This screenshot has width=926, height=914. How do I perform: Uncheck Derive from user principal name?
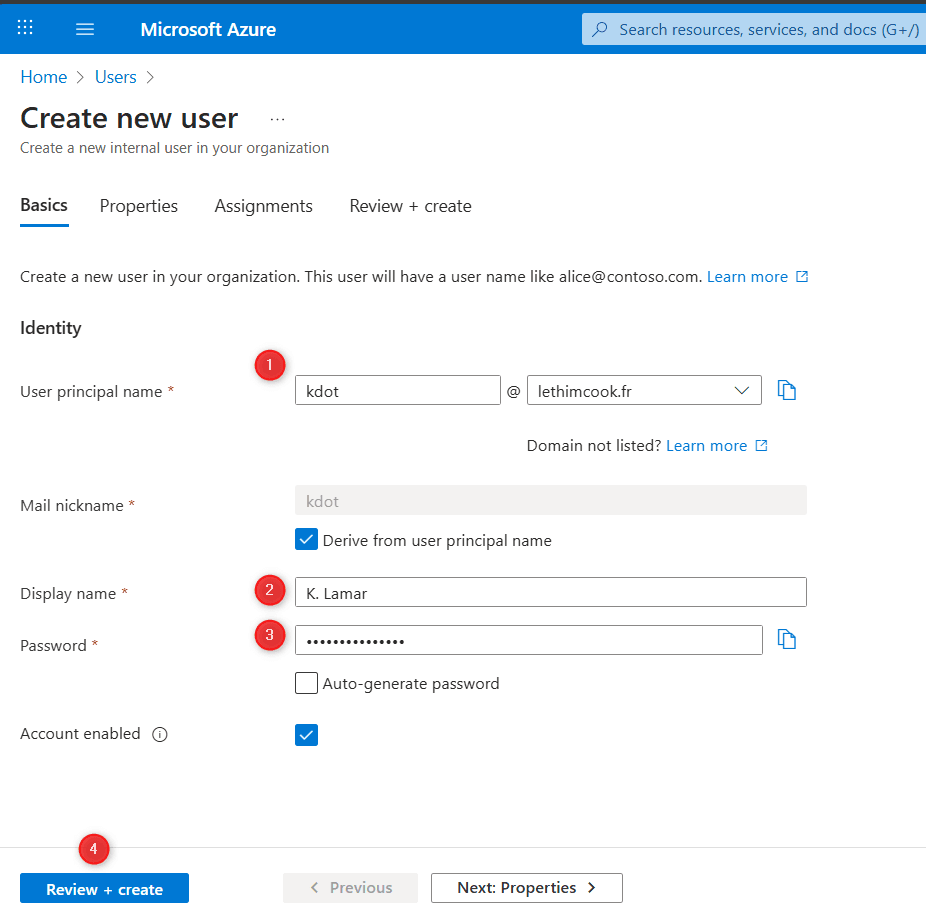307,540
